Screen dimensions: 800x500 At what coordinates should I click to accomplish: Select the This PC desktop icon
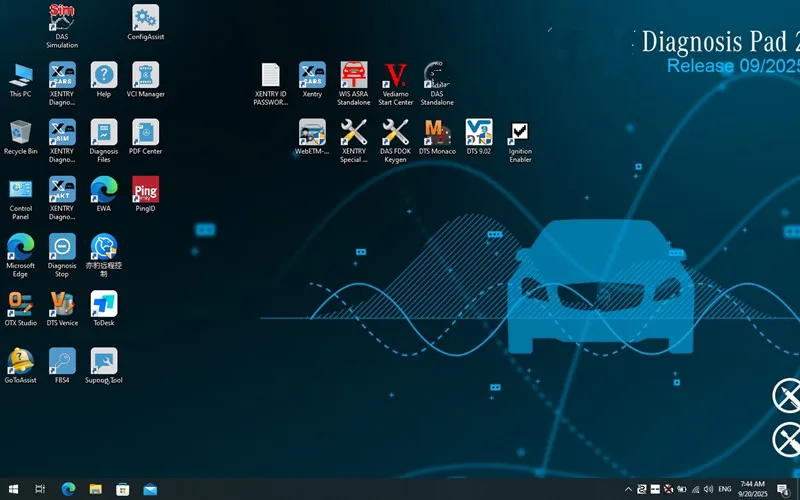[20, 80]
